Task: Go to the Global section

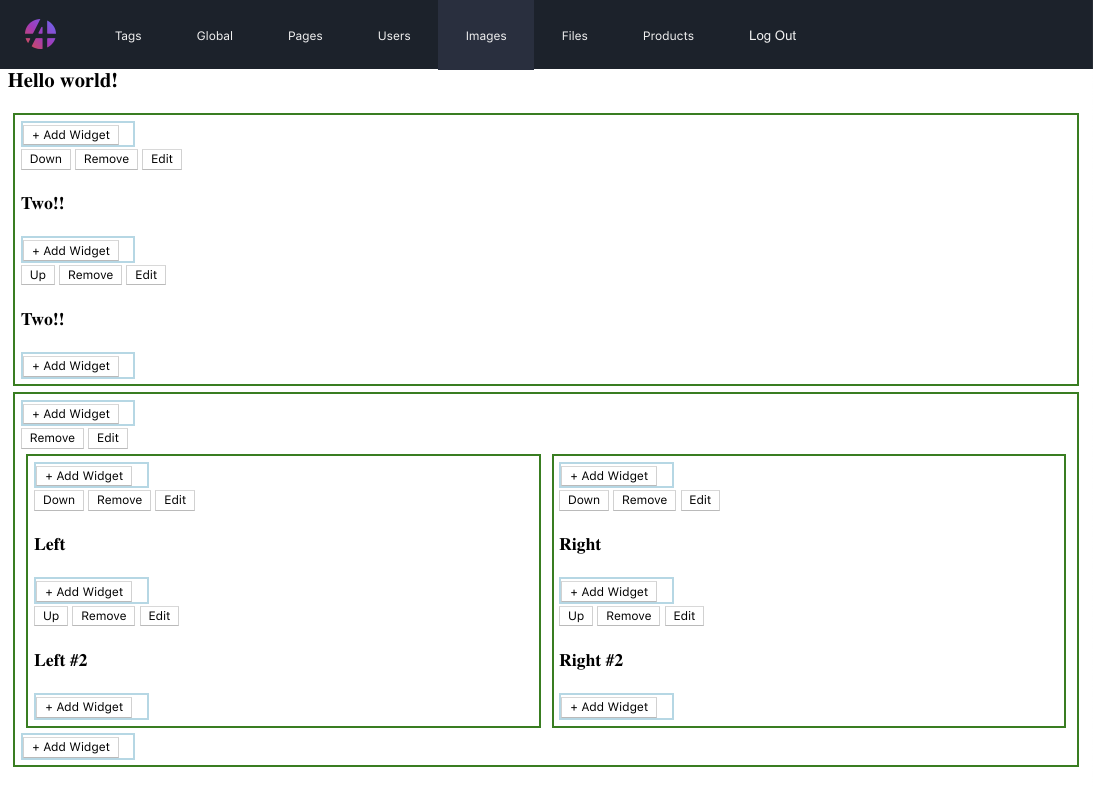Action: [x=215, y=36]
